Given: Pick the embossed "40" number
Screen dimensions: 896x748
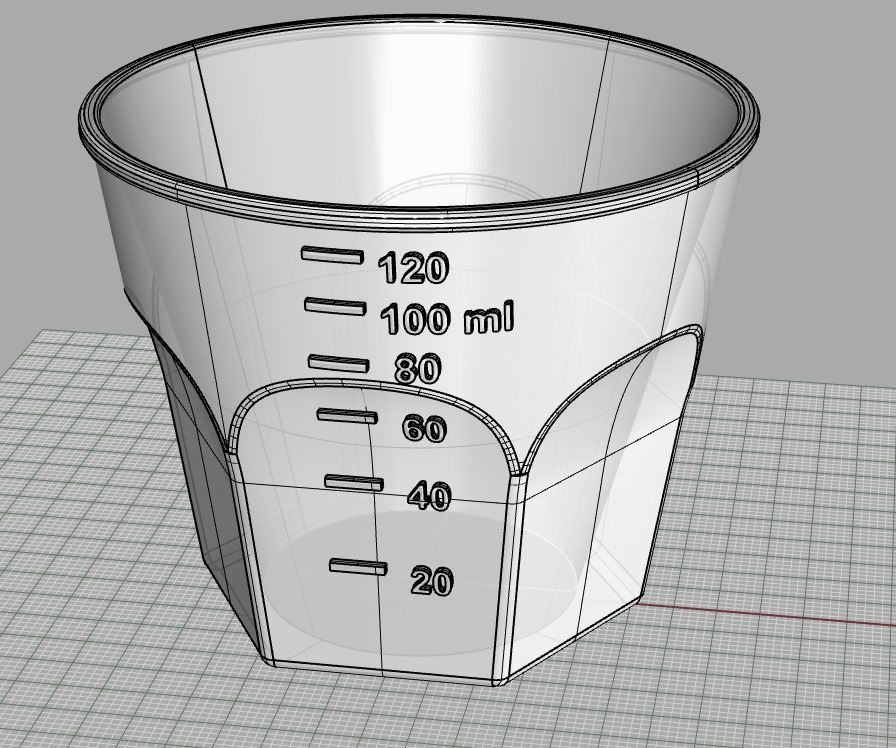Looking at the screenshot, I should coord(429,495).
